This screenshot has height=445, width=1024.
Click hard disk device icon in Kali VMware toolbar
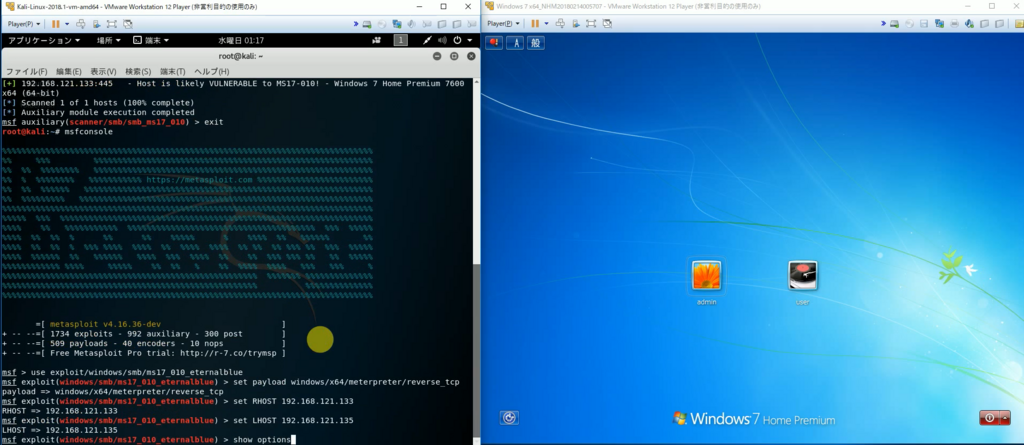(x=367, y=24)
